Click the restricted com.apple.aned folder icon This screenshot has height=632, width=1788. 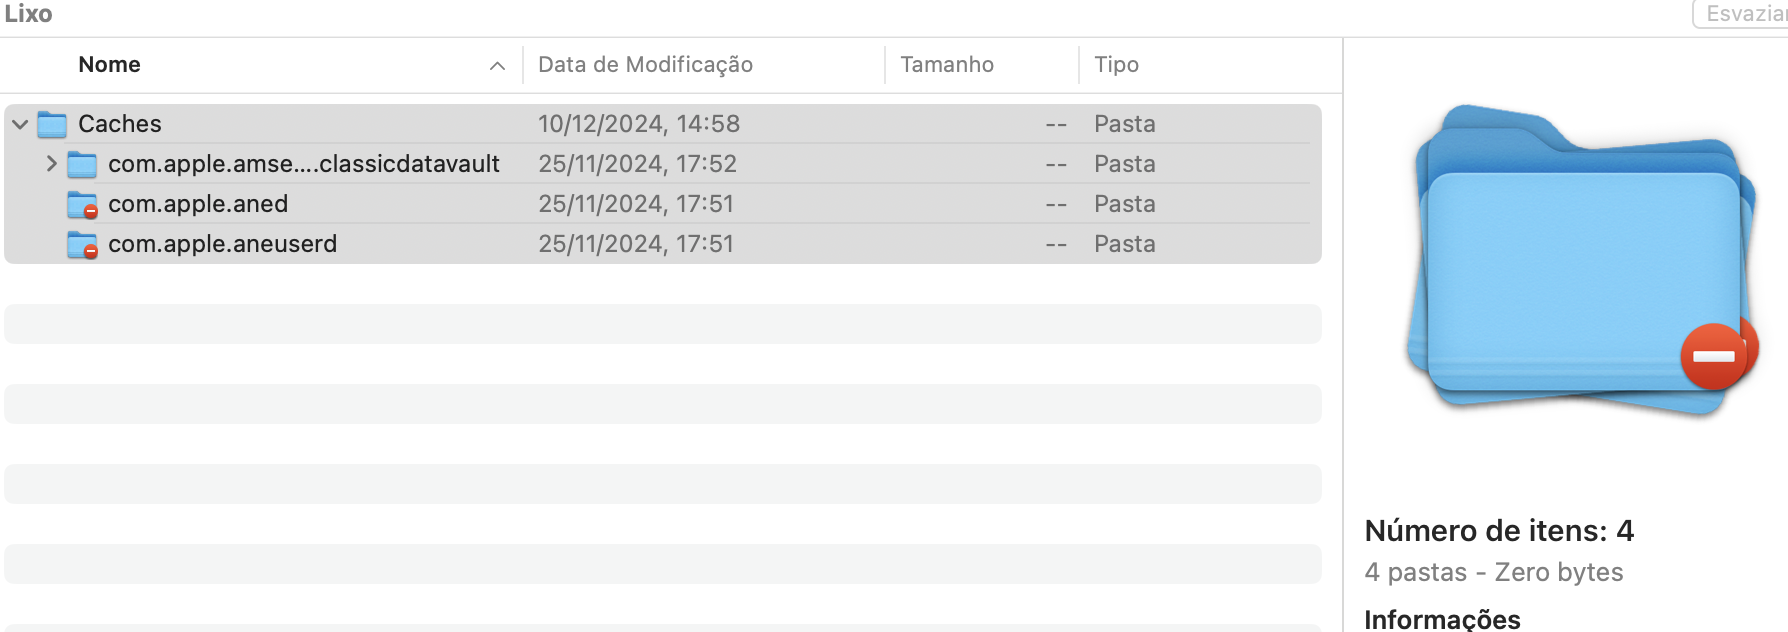(x=82, y=204)
